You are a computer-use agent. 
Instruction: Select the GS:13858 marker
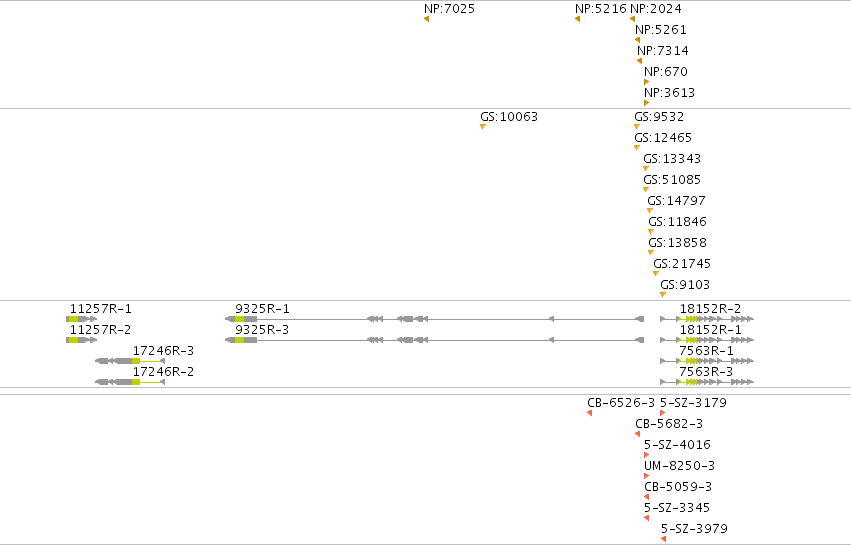click(651, 252)
